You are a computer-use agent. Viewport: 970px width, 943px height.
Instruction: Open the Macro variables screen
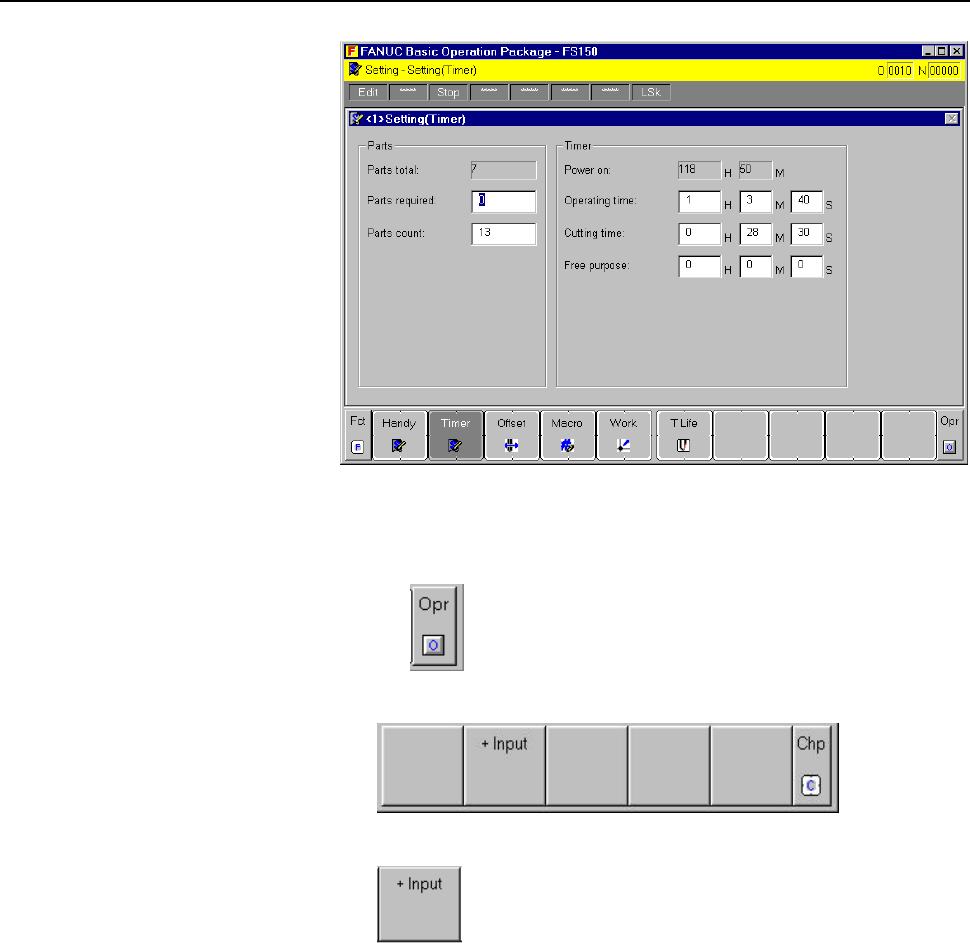pos(567,435)
